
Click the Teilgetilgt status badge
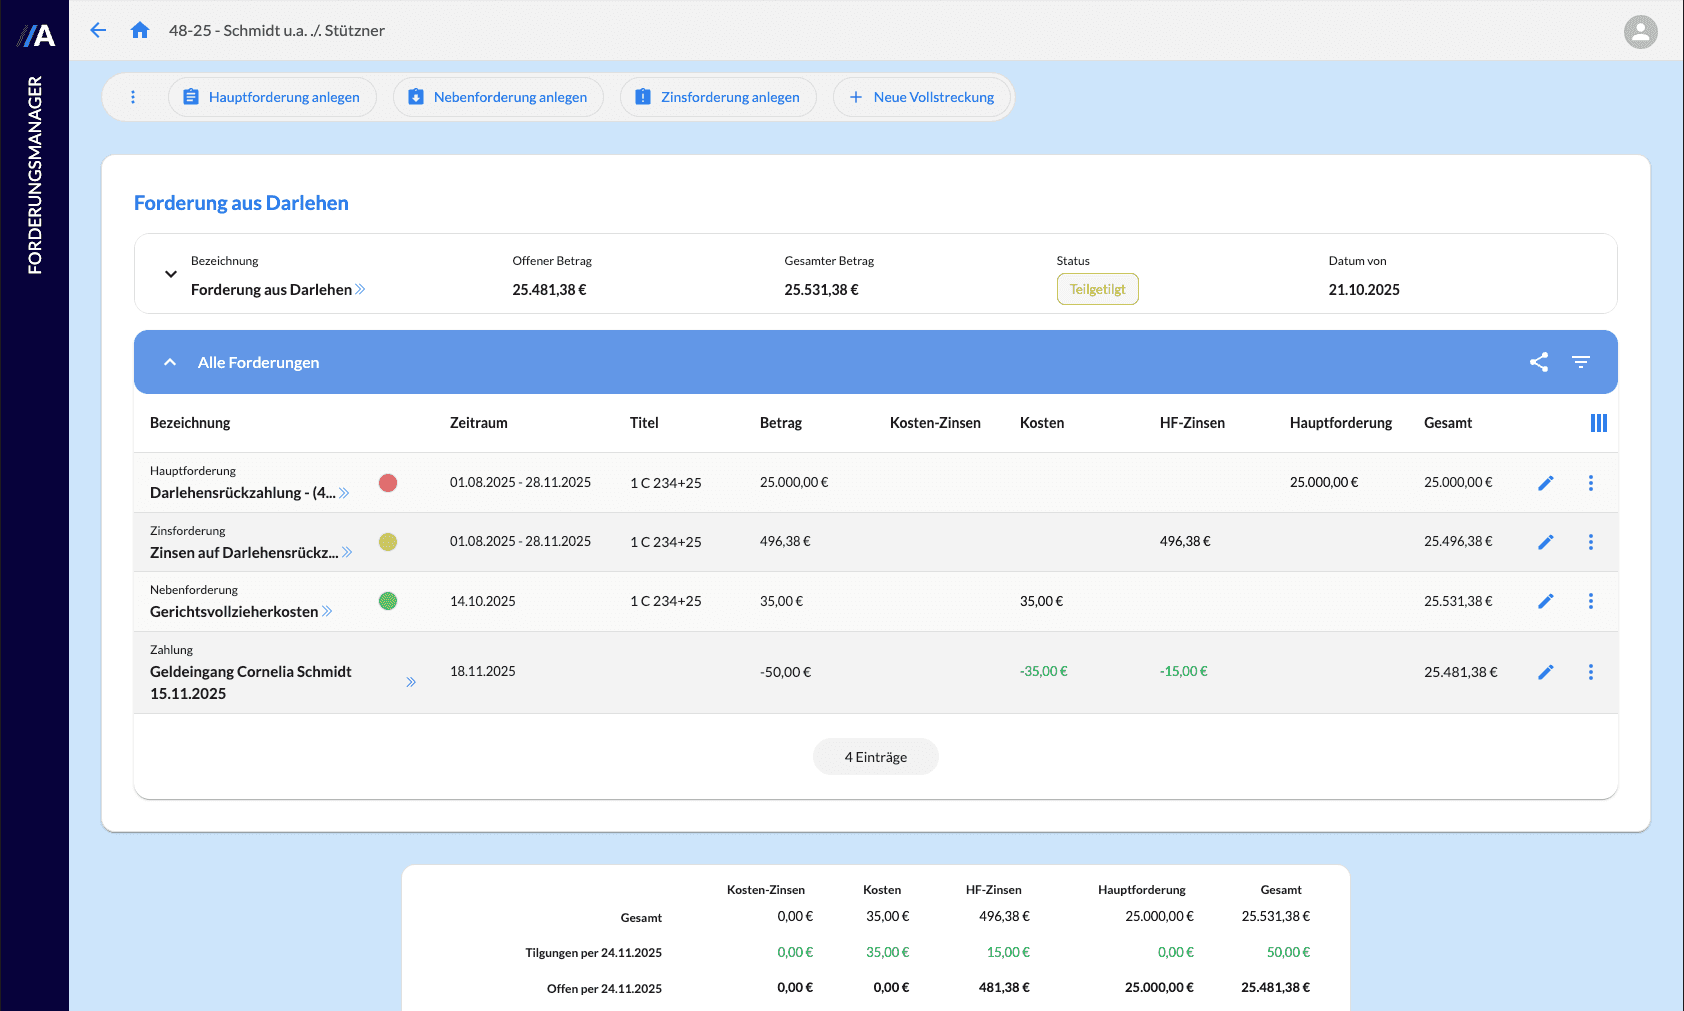[x=1098, y=289]
